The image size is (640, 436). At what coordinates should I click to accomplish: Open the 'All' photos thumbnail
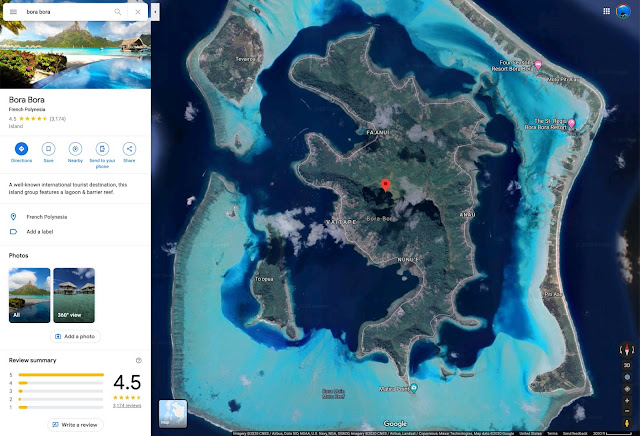click(x=29, y=295)
